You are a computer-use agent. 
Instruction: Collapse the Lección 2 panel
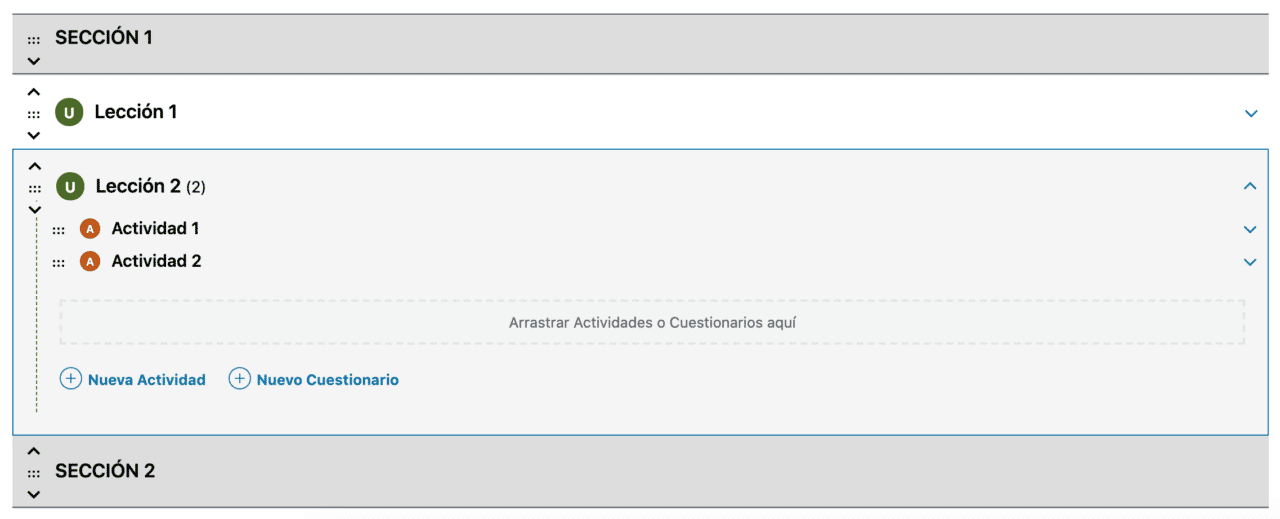(x=1249, y=186)
